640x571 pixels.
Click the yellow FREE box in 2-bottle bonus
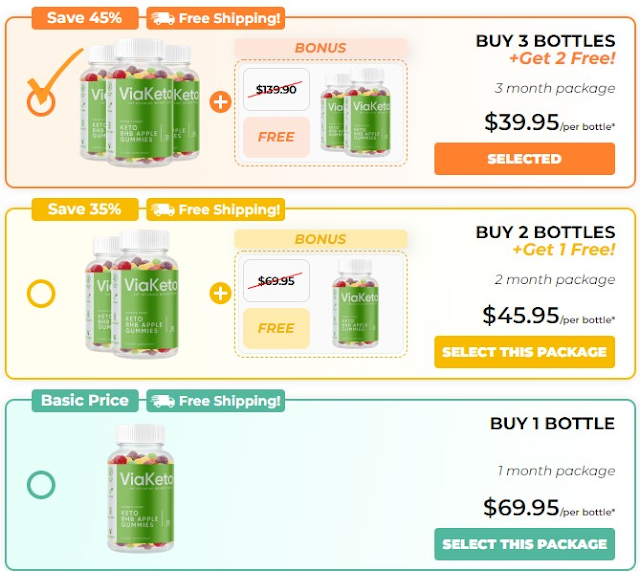[276, 328]
